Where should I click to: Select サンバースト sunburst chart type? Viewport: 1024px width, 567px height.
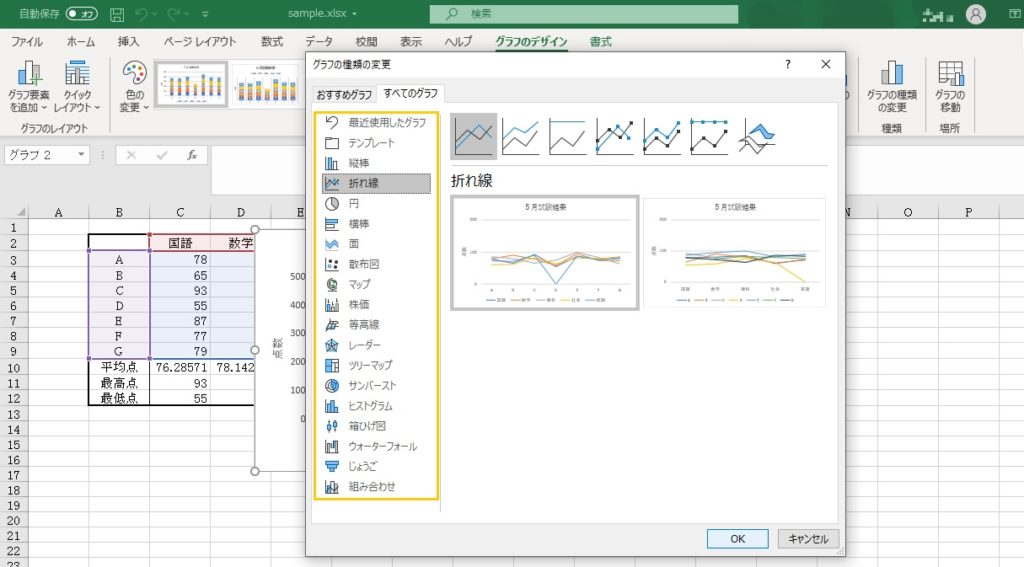[371, 385]
